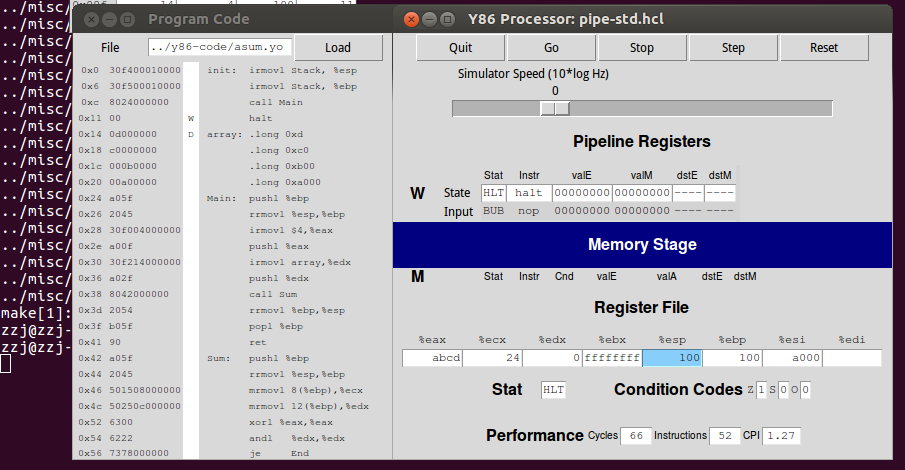Maximize the Program Code window
Viewport: 905px width, 470px height.
pyautogui.click(x=128, y=20)
